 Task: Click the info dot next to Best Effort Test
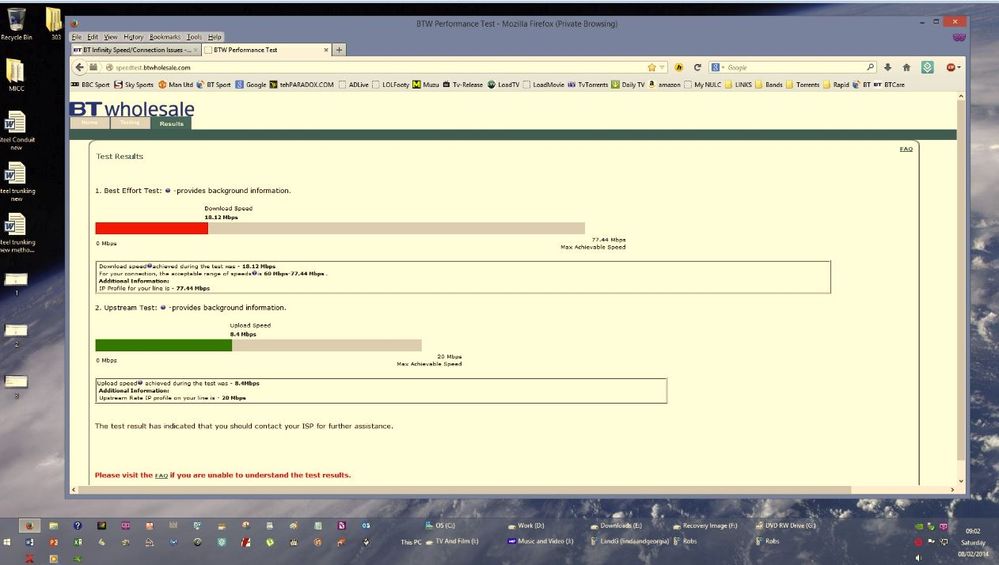(x=168, y=190)
